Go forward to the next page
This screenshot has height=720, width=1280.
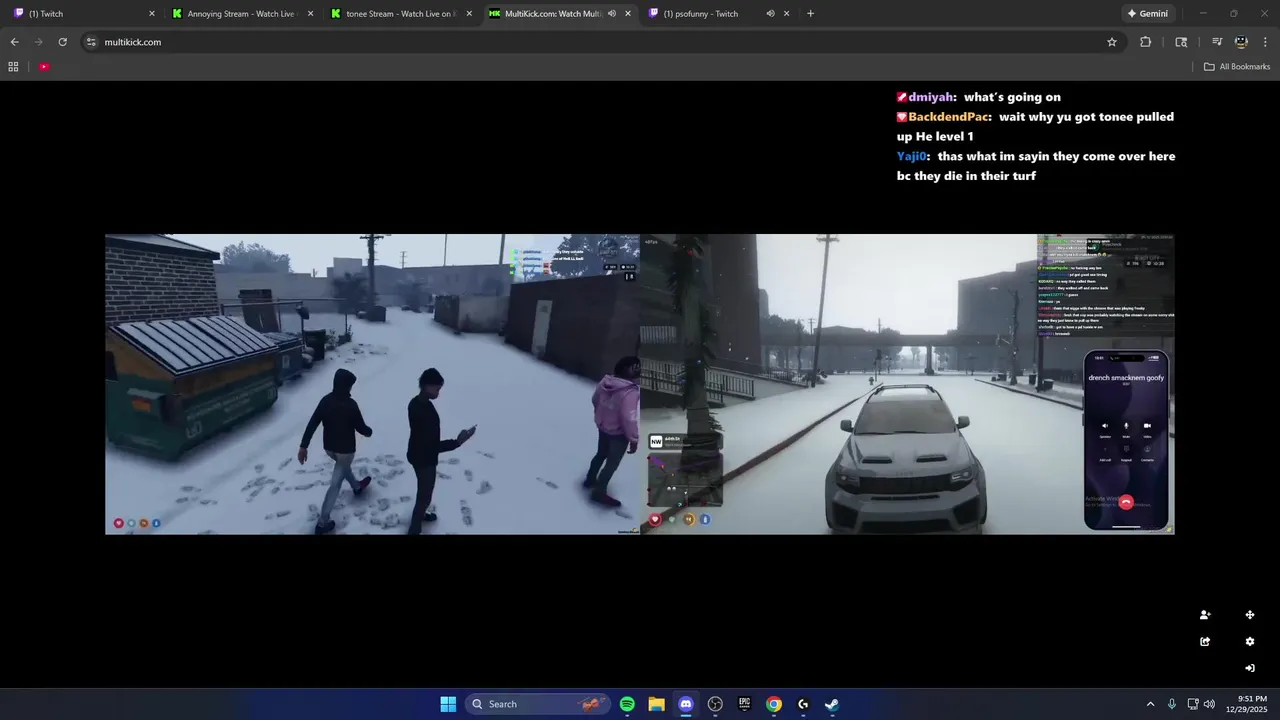point(38,42)
